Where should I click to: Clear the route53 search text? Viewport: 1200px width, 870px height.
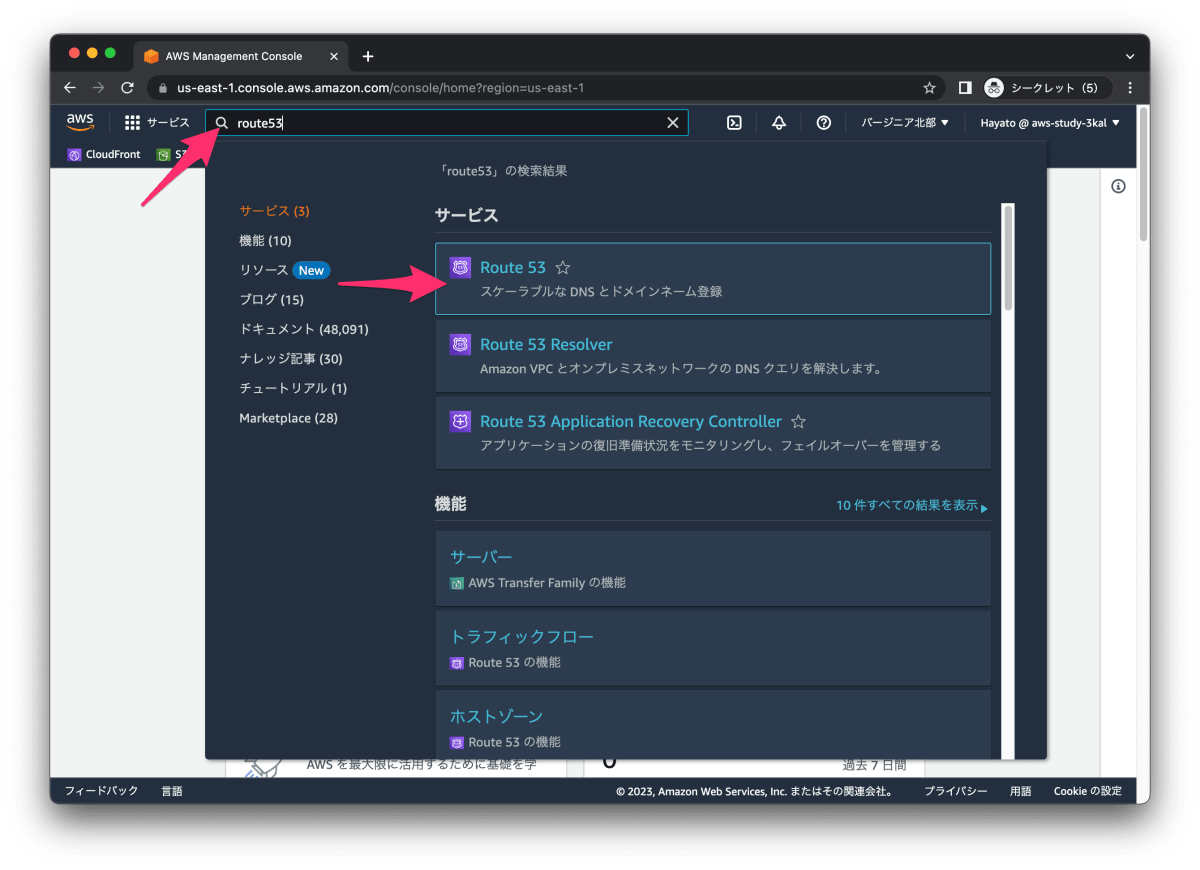point(673,123)
